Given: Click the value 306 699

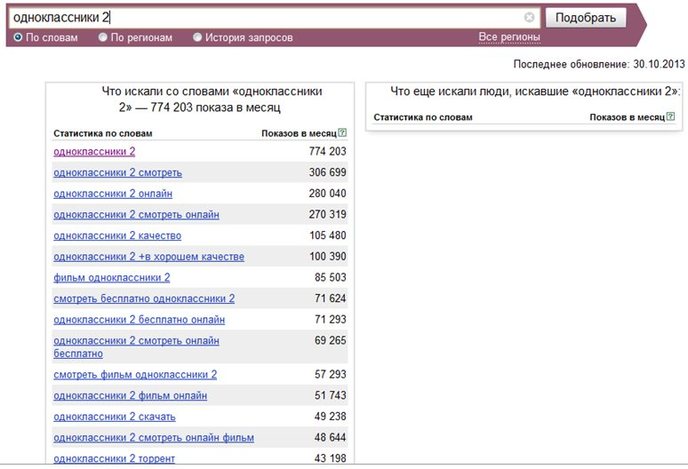Looking at the screenshot, I should 327,172.
